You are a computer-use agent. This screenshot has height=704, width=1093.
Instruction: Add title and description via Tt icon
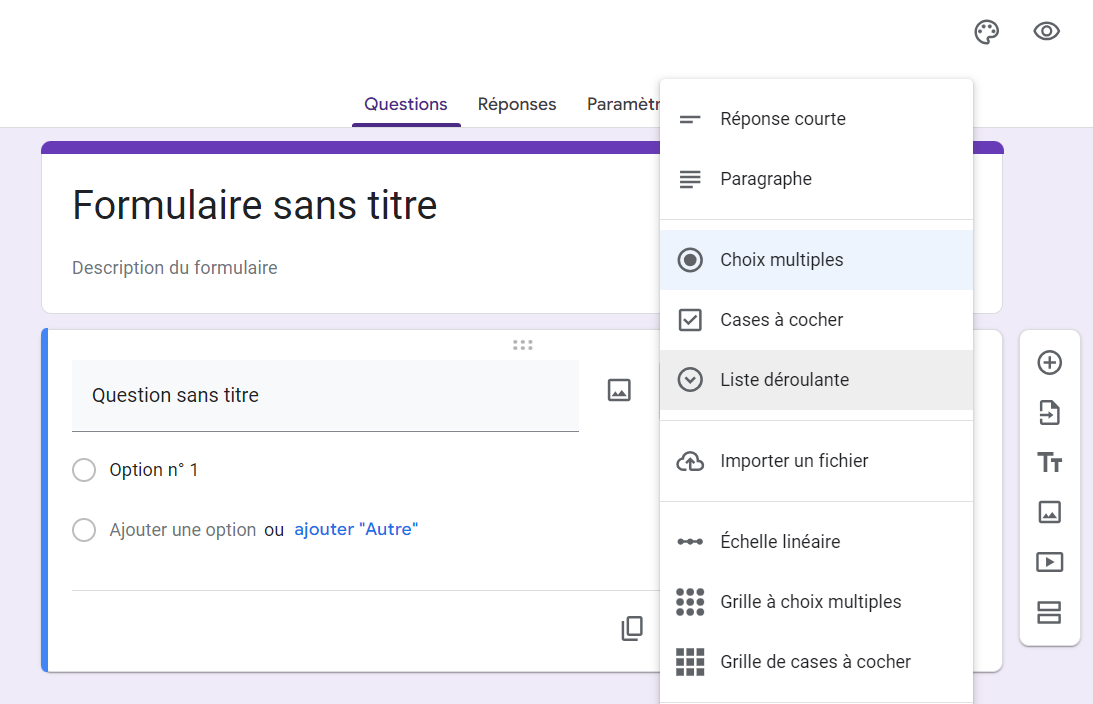1049,463
